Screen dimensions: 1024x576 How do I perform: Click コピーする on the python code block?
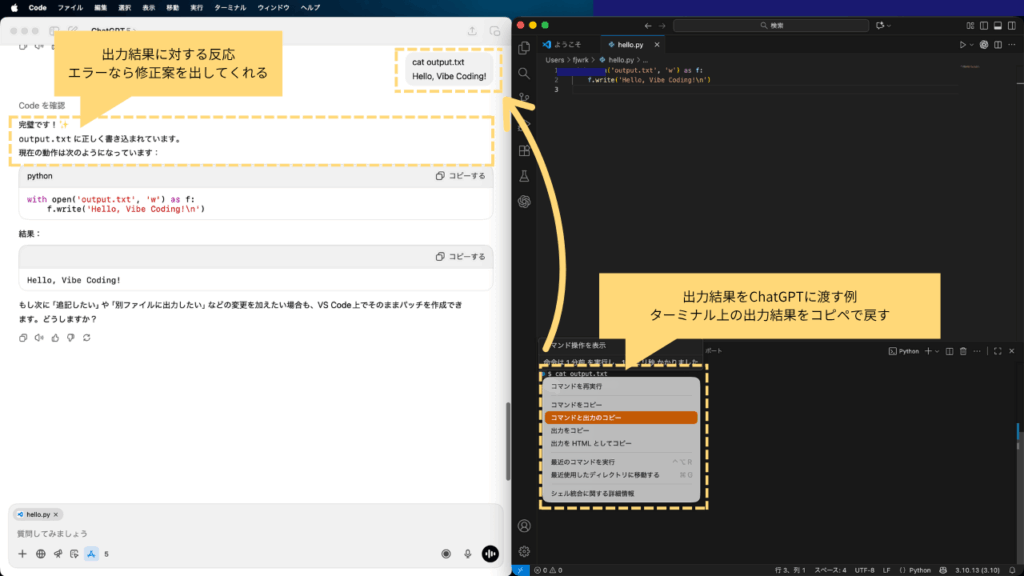coord(461,176)
